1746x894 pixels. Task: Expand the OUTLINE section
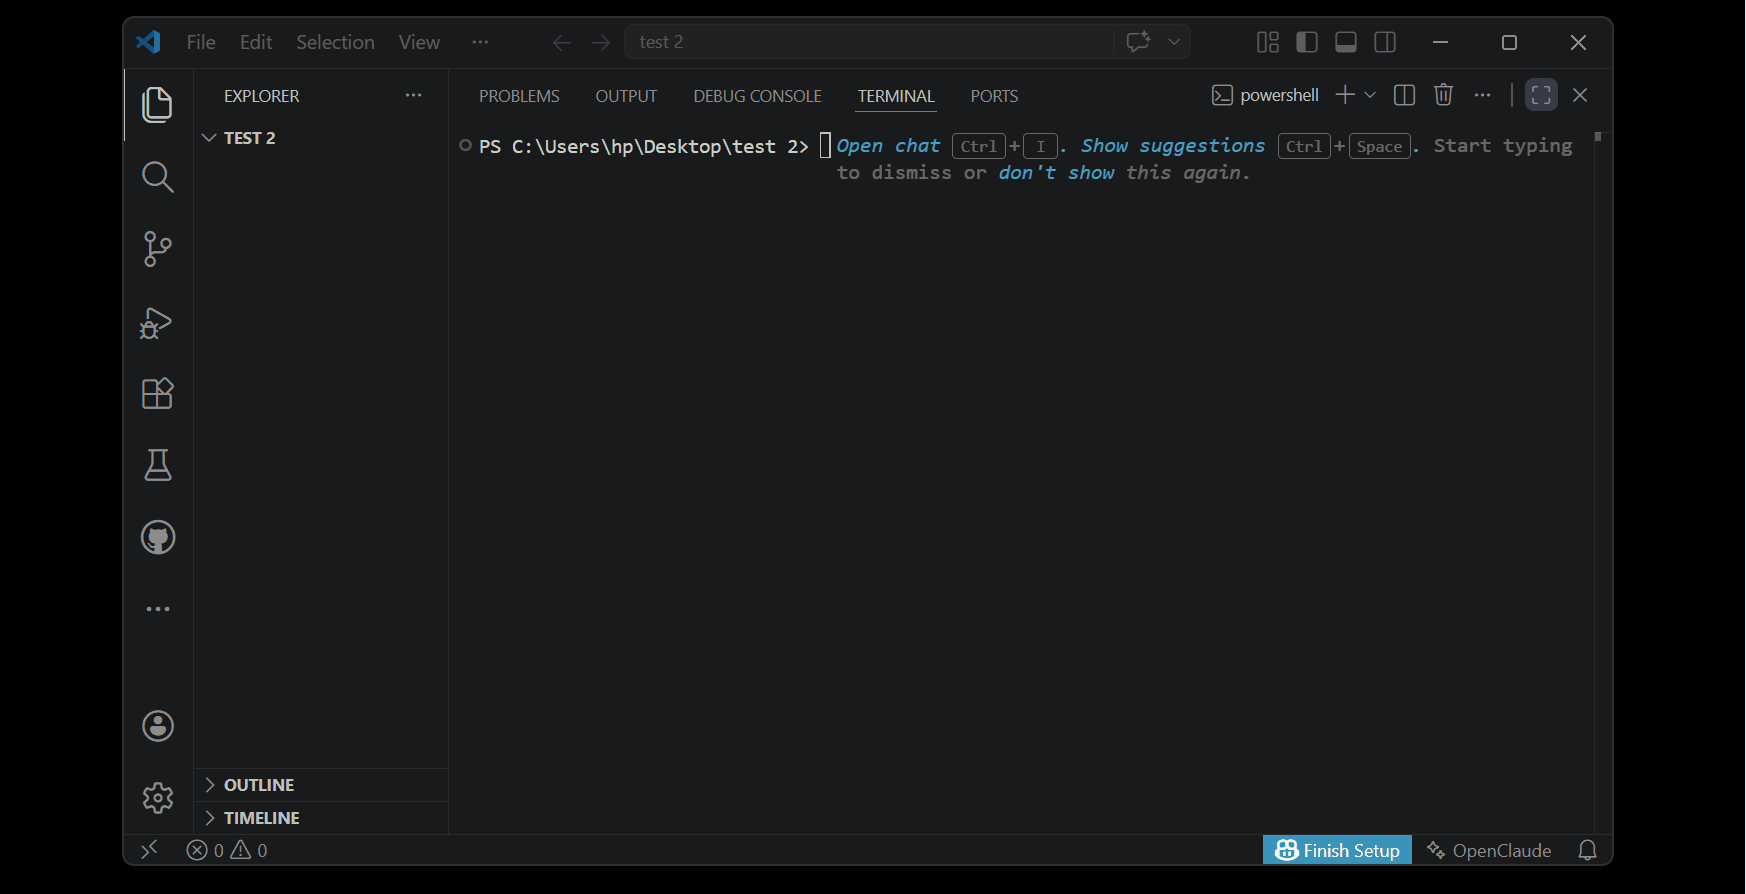pyautogui.click(x=259, y=785)
